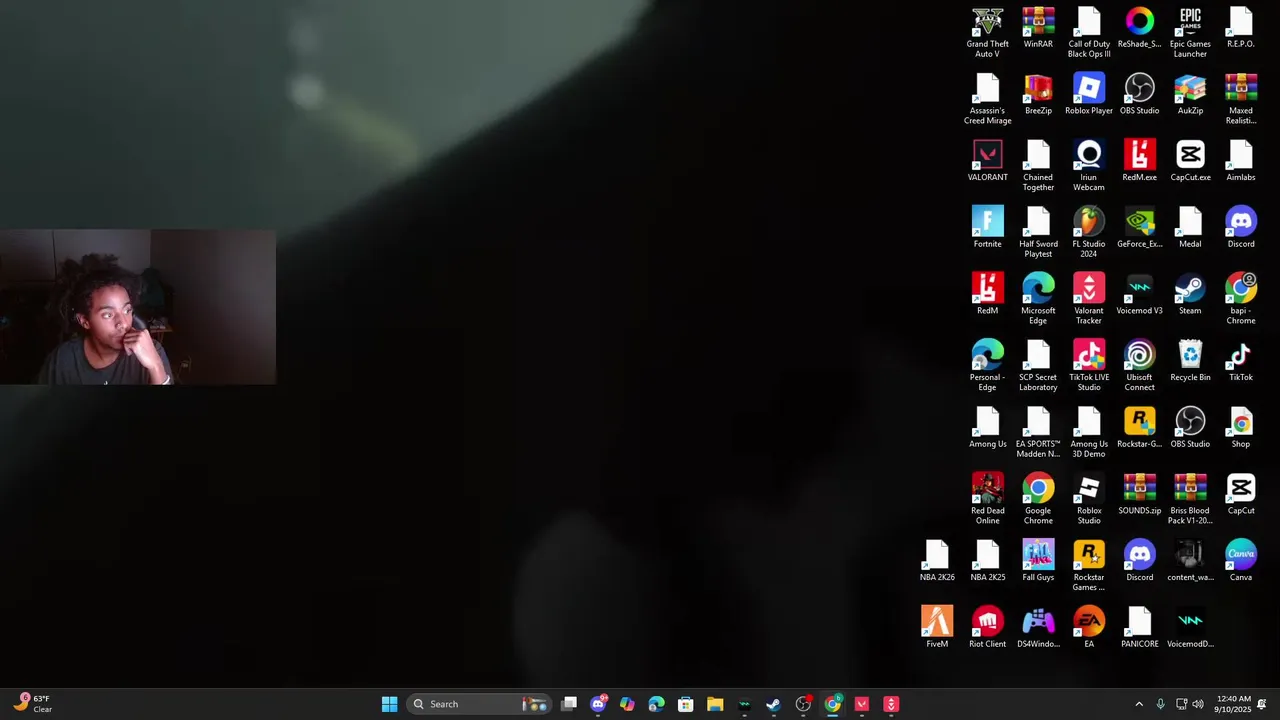Launch GeForce Experience from the desktop

coord(1139,228)
